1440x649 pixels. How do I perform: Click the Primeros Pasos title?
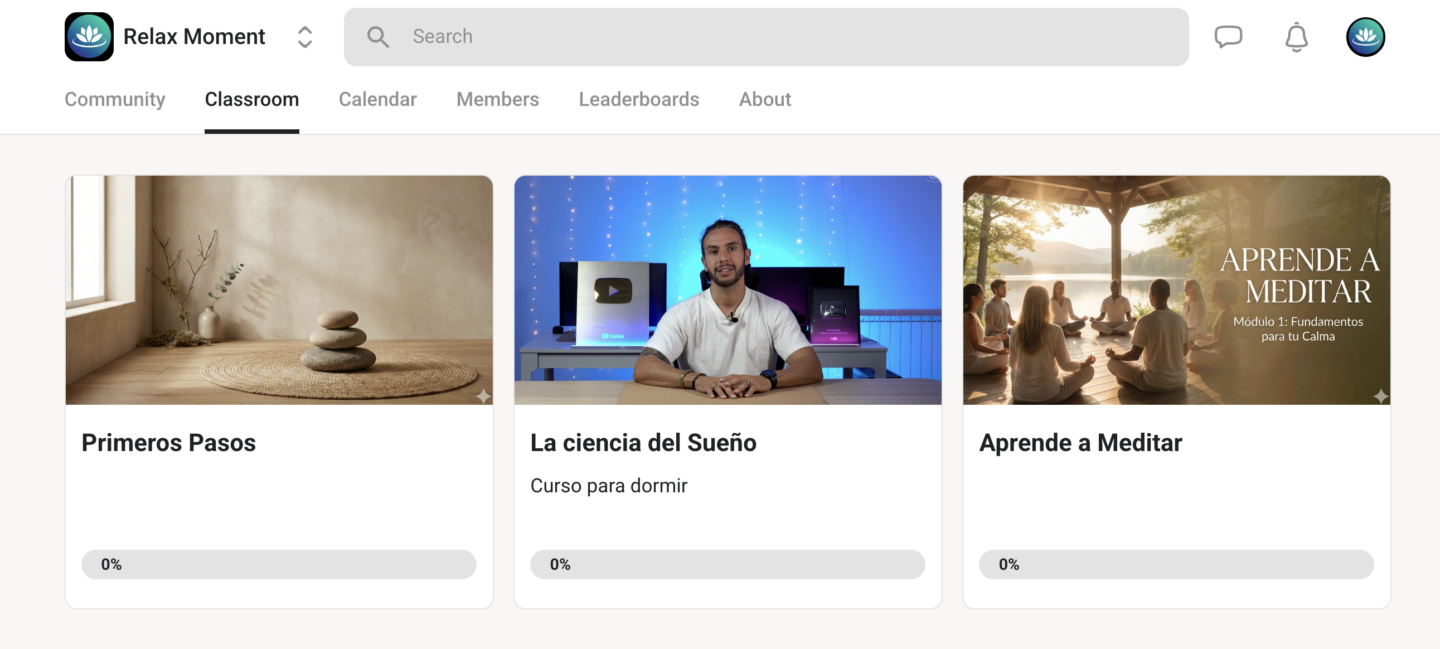point(169,443)
